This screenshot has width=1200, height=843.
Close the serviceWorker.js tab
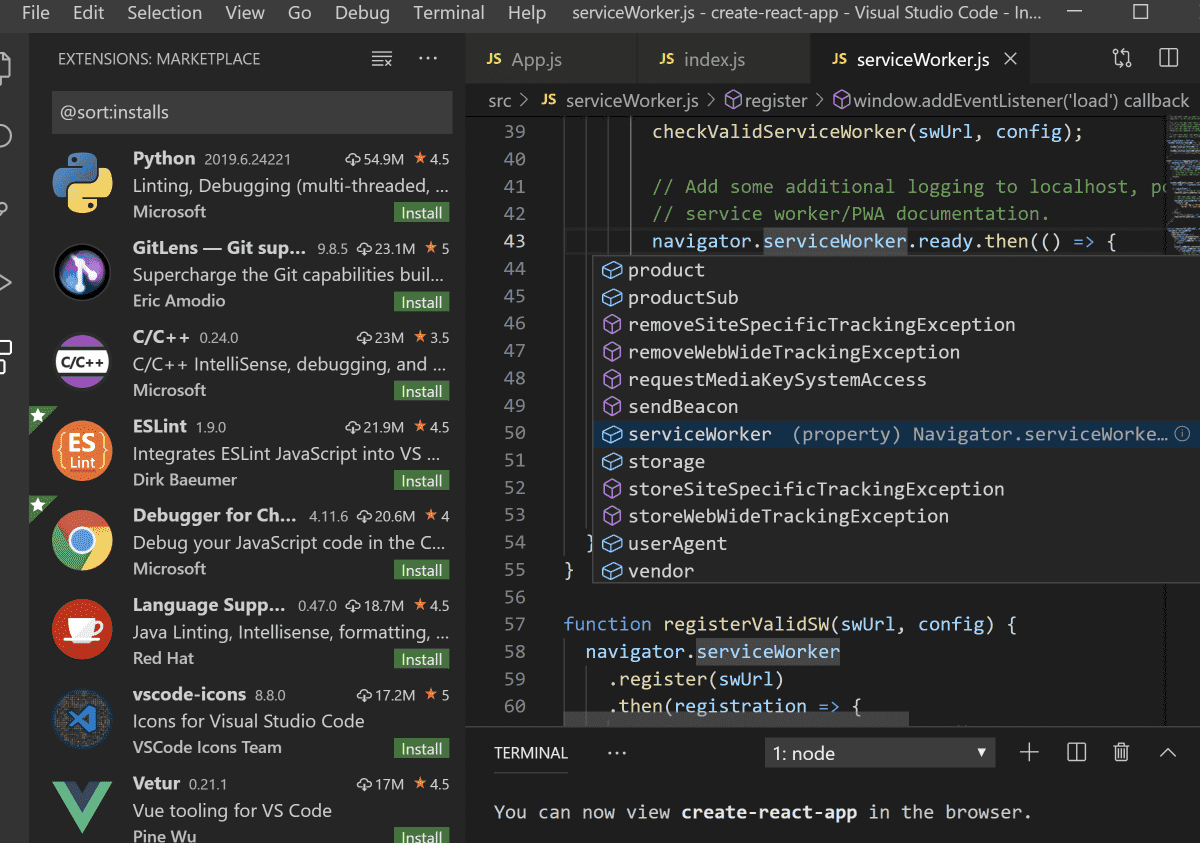click(x=1010, y=59)
